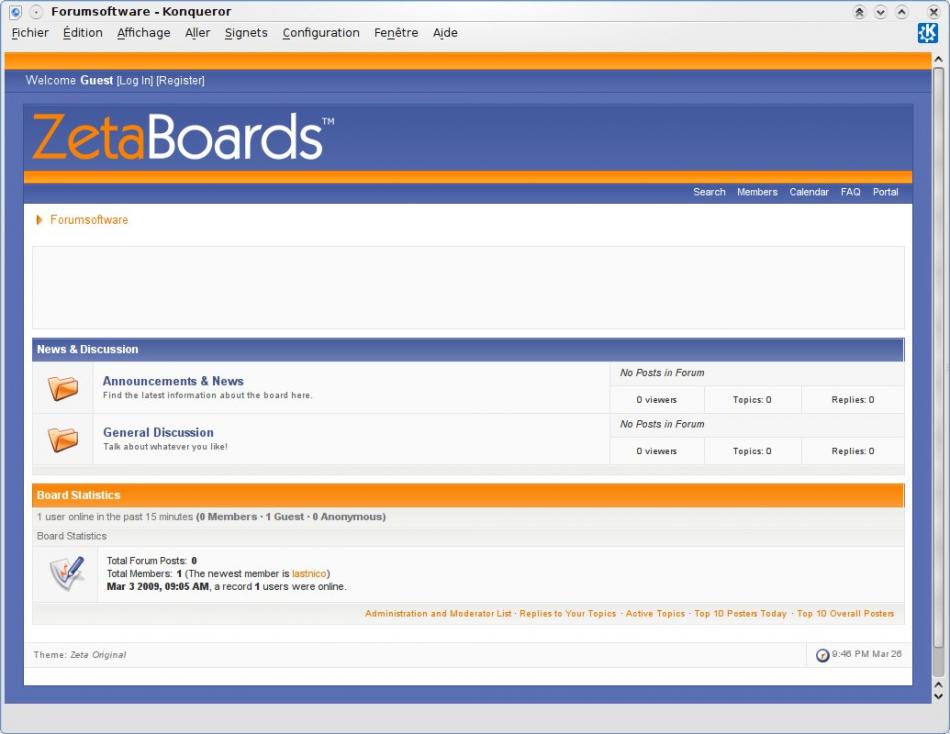Click the Announcements & News folder icon
The height and width of the screenshot is (734, 950).
click(63, 388)
